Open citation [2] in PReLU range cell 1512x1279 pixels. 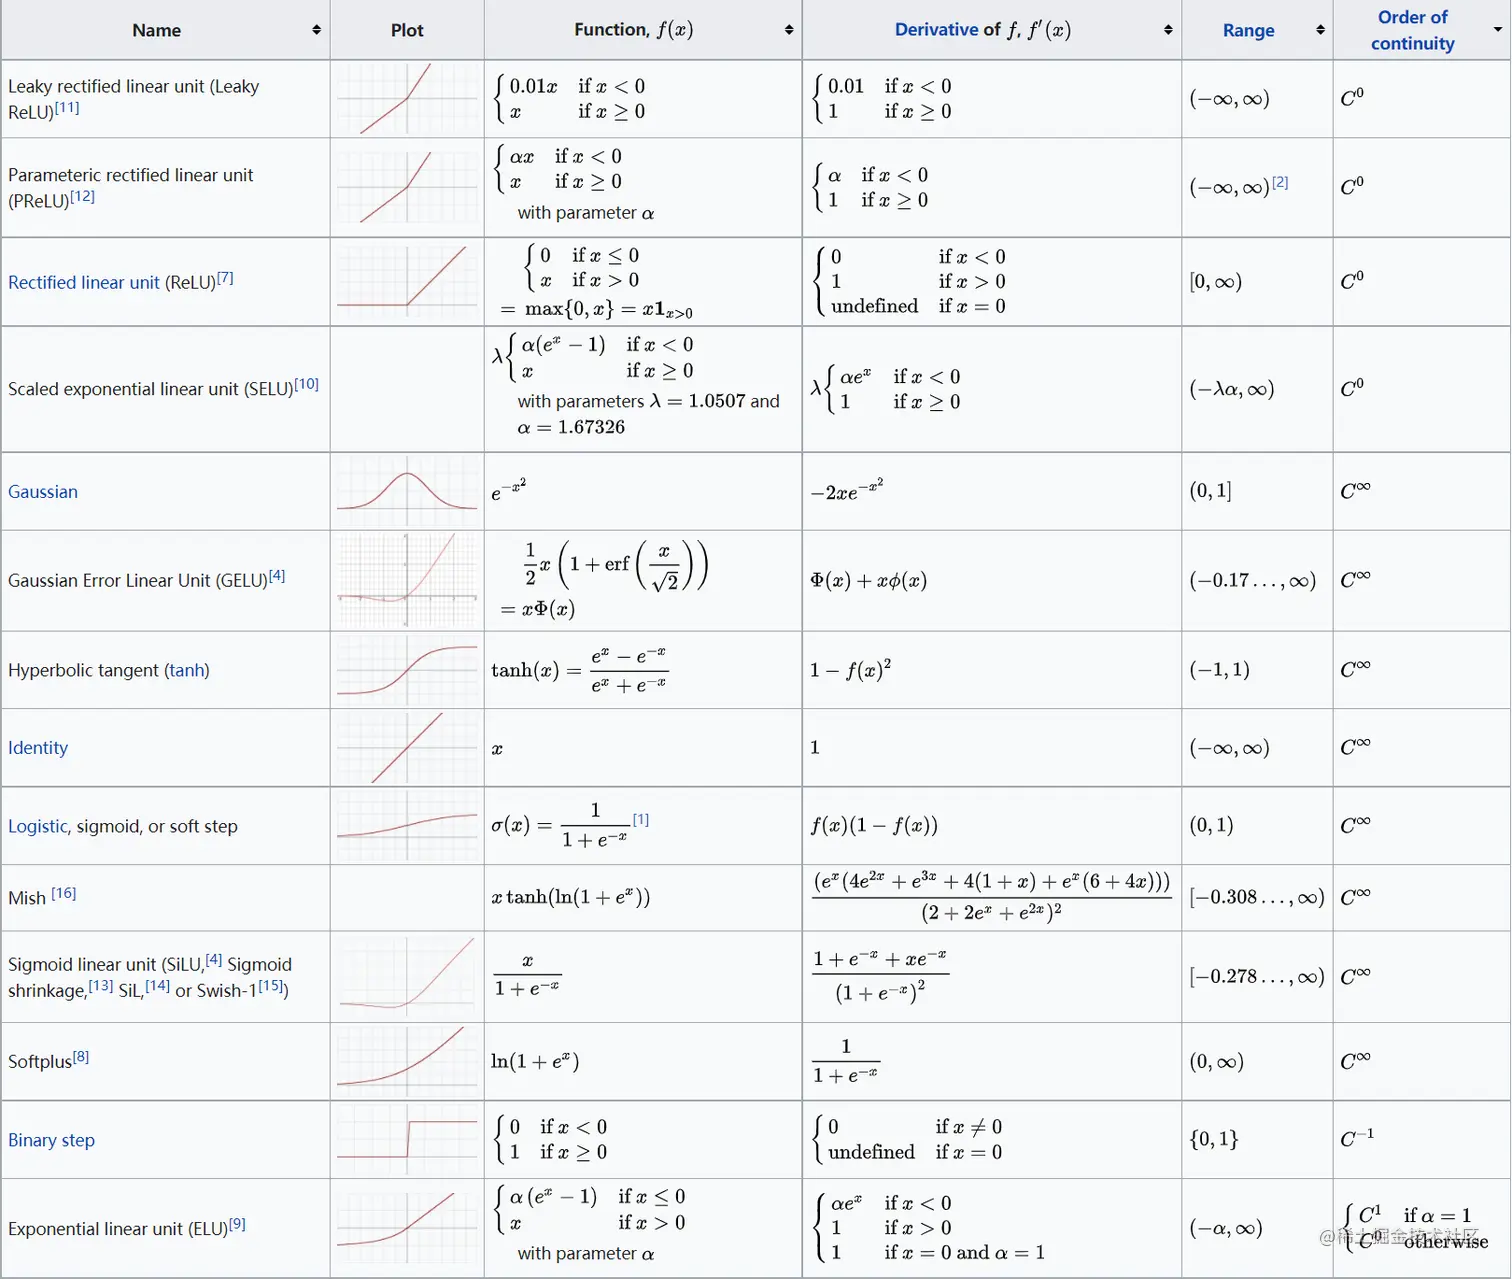tap(1280, 182)
